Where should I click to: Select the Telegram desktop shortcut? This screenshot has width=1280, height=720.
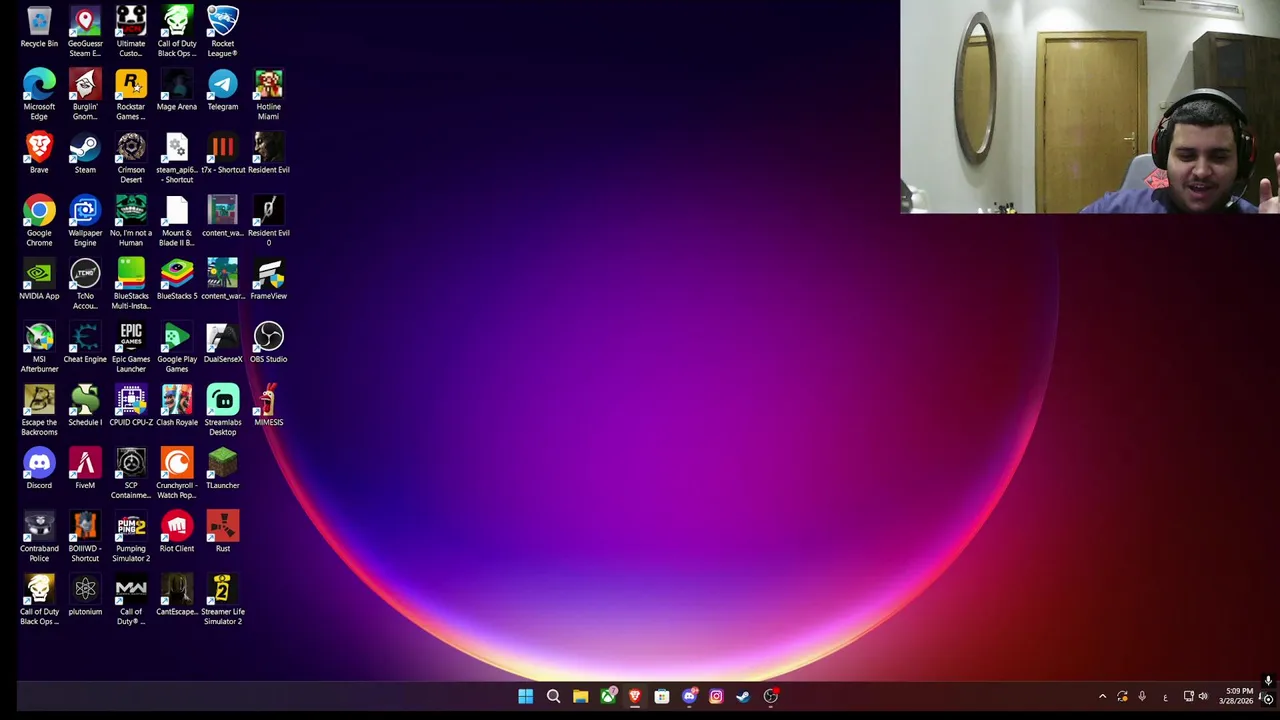tap(223, 90)
